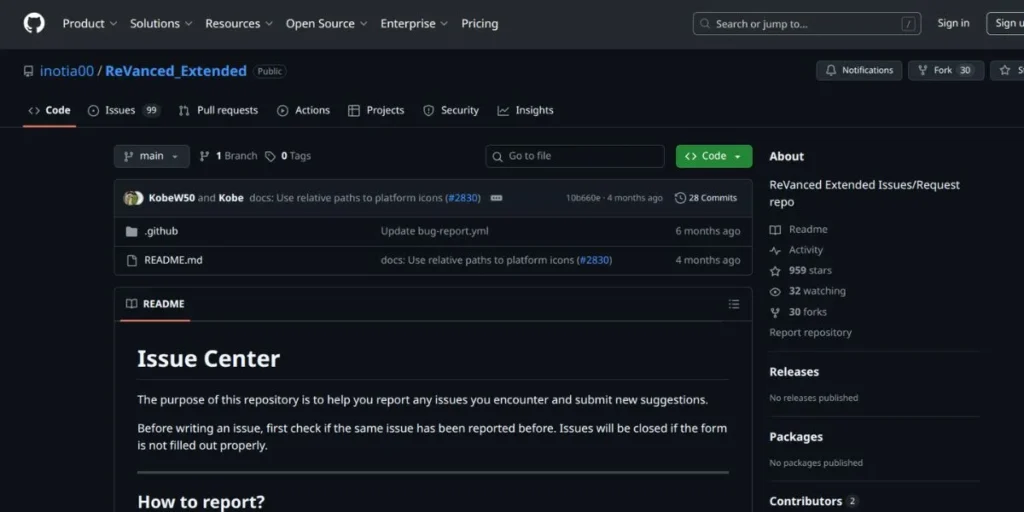Viewport: 1024px width, 512px height.
Task: Click the Sign in link
Action: click(x=953, y=24)
